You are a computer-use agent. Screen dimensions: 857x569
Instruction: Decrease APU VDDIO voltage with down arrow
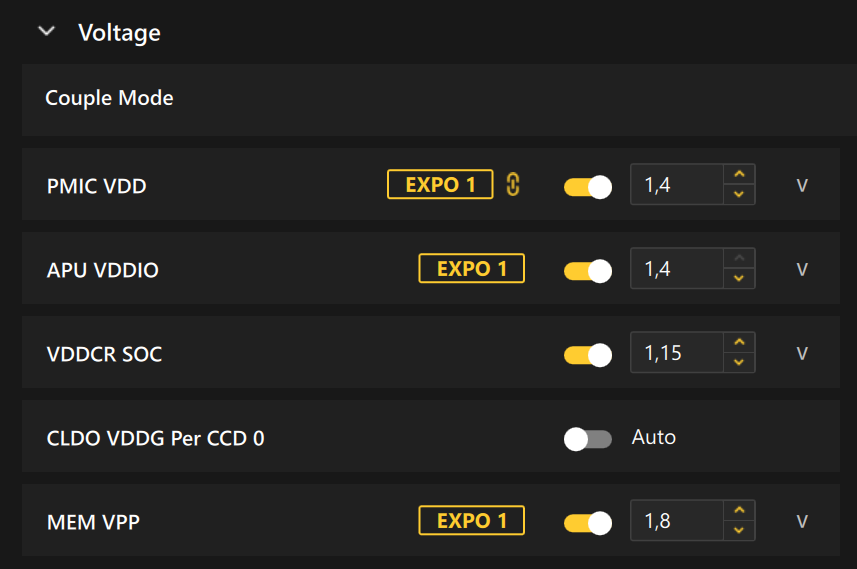[x=739, y=278]
